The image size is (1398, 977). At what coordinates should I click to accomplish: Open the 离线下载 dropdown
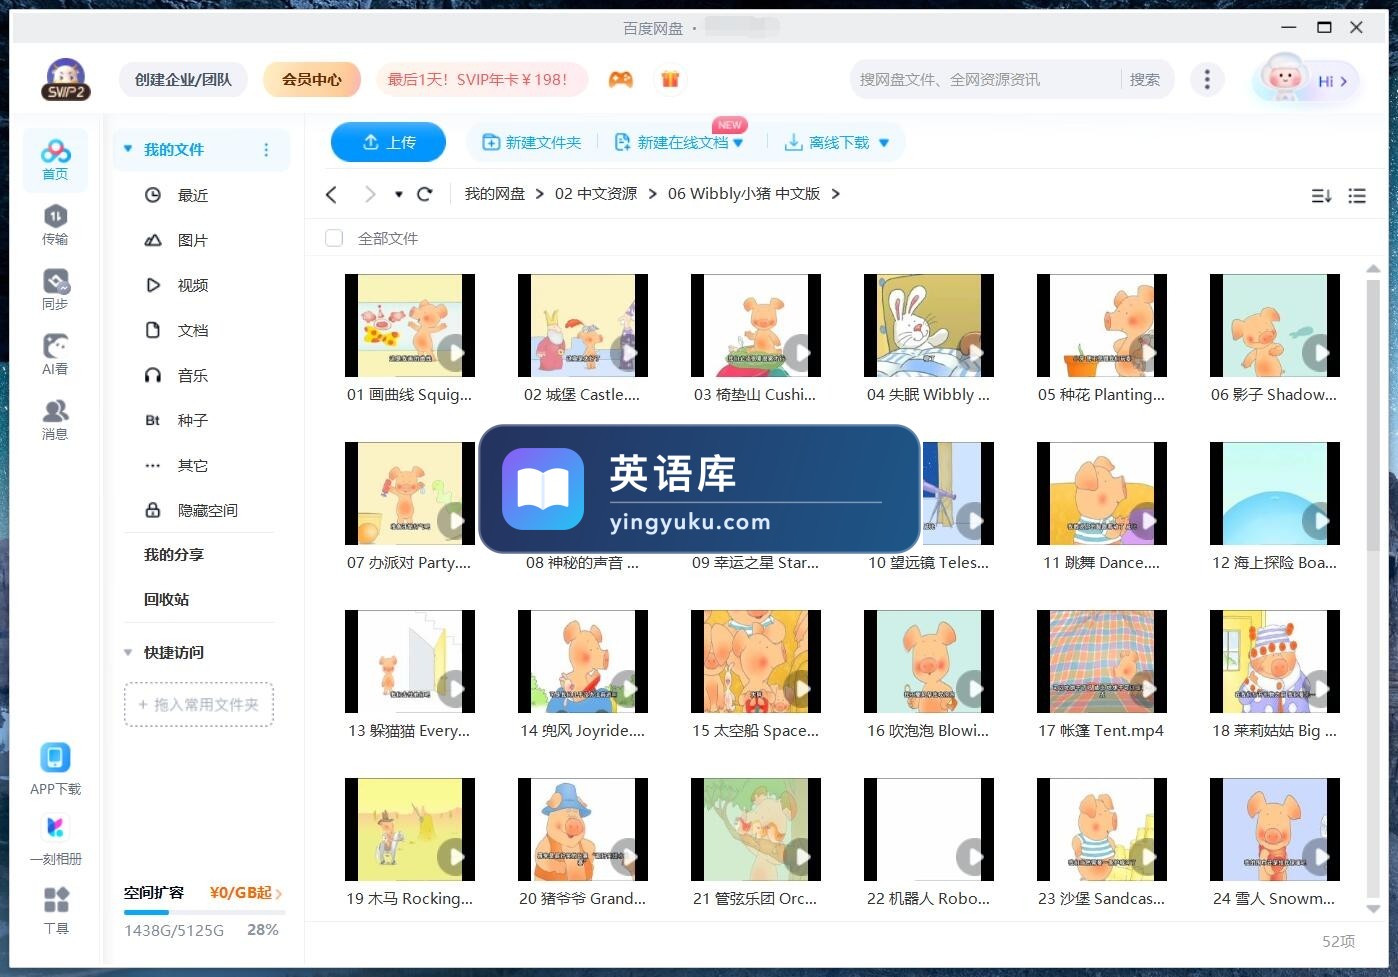pos(884,143)
